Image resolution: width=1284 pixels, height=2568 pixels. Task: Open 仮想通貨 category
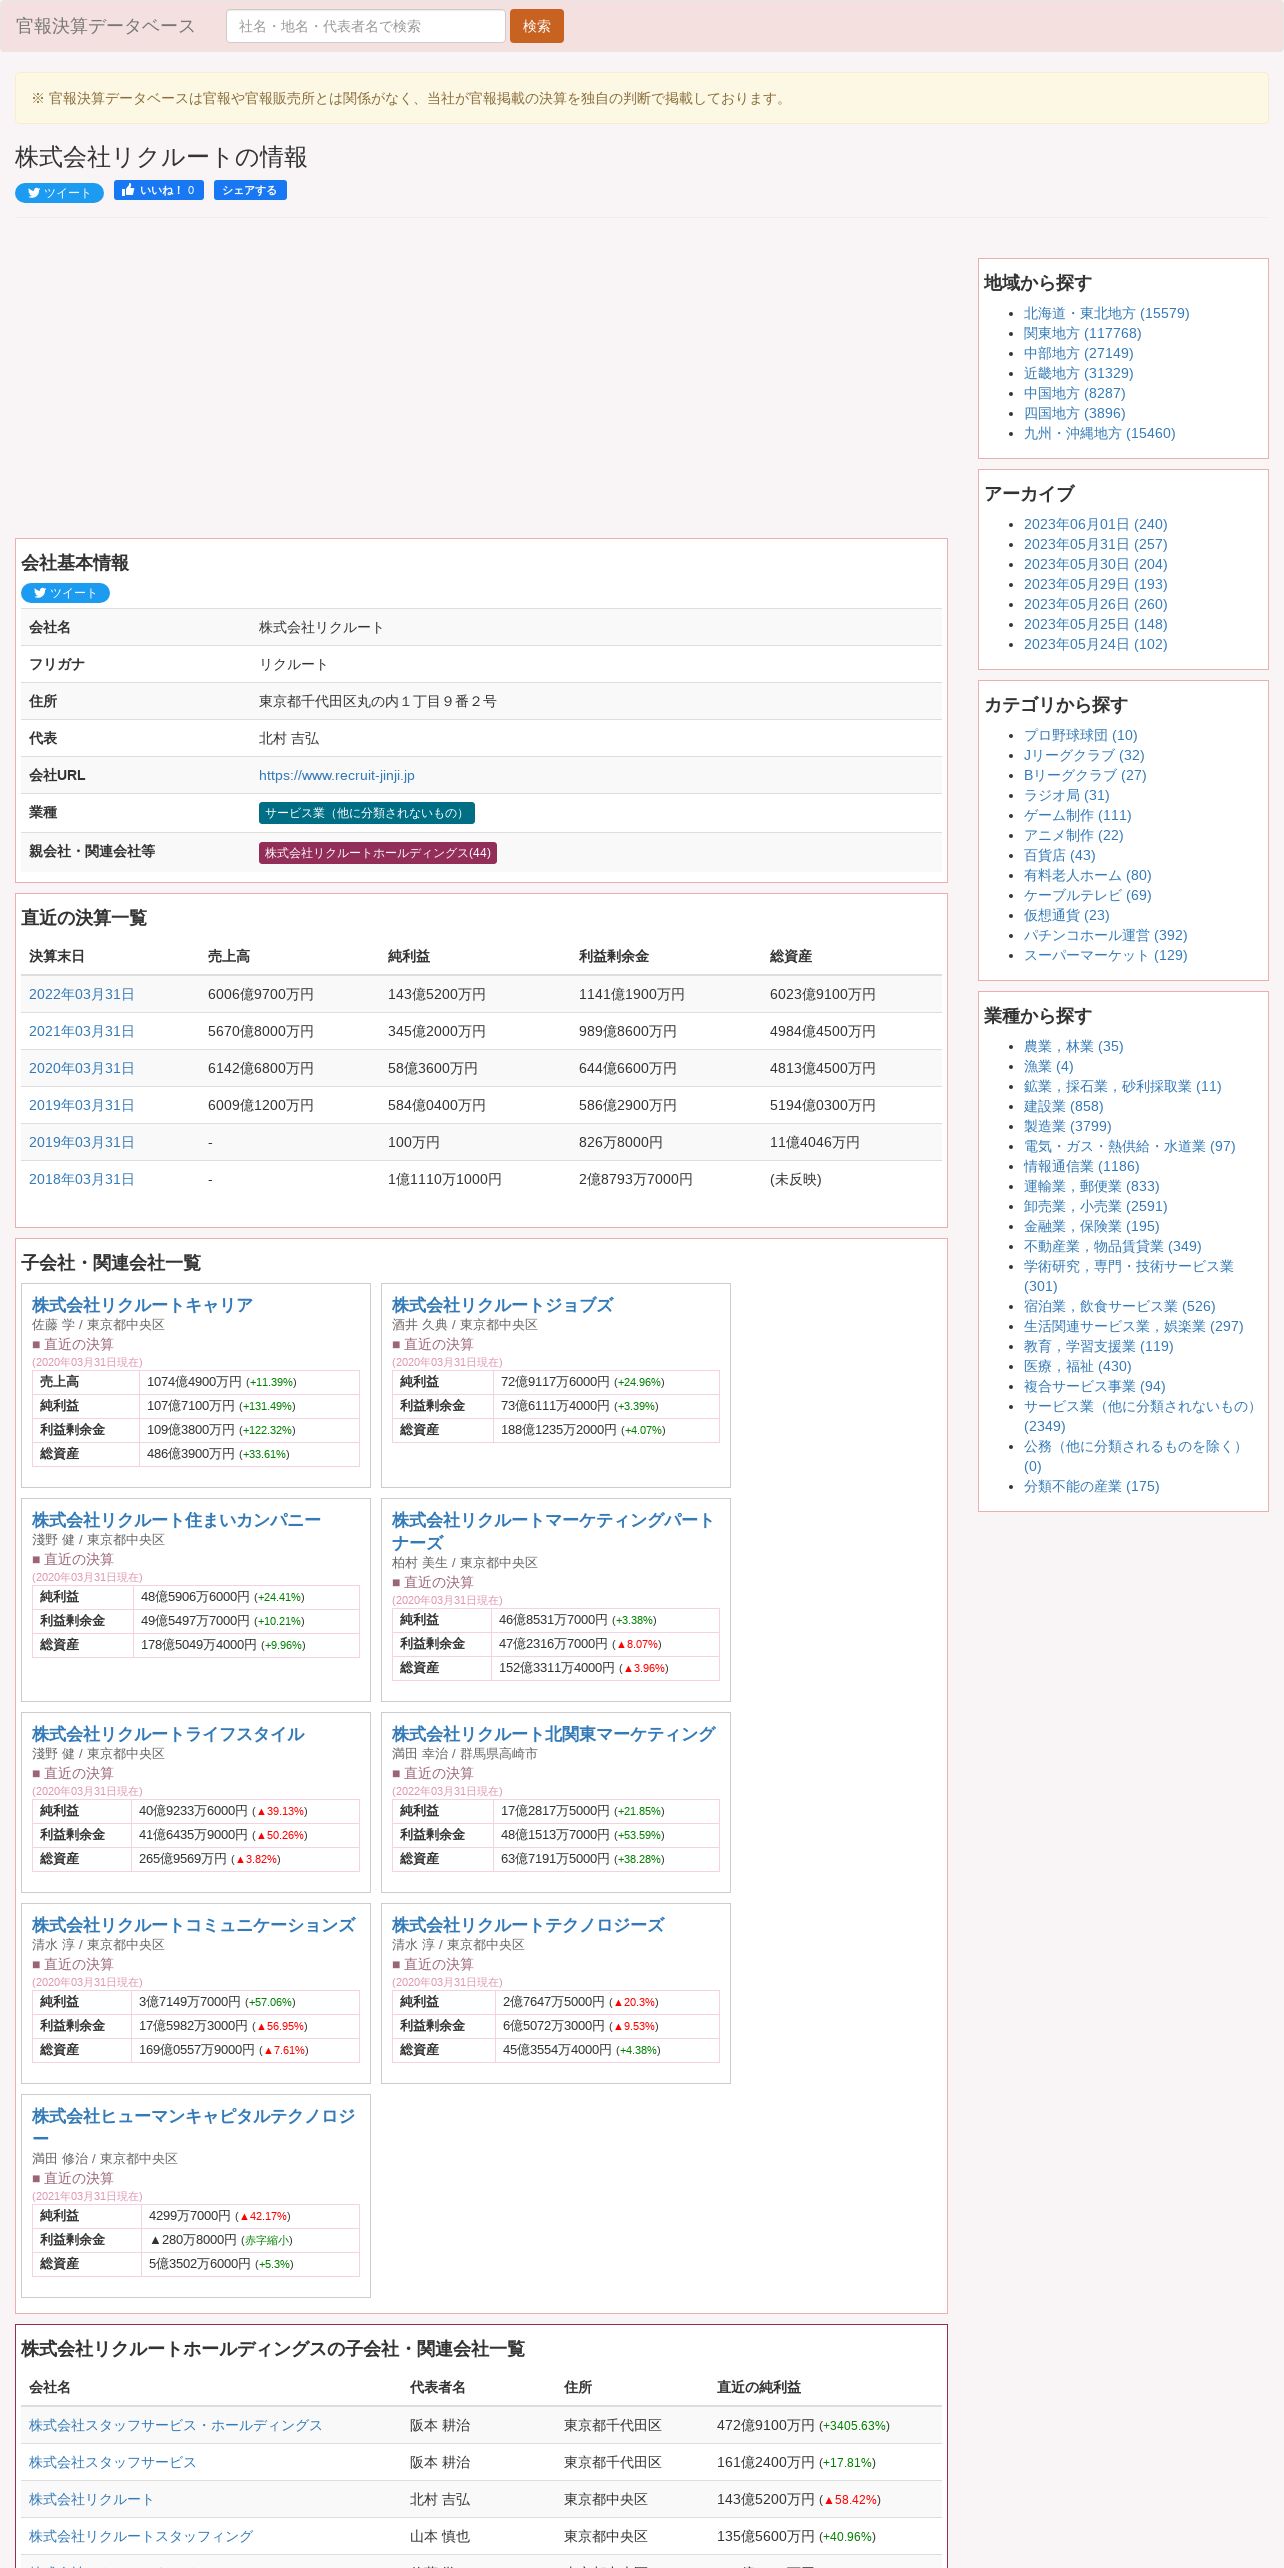tap(1066, 915)
